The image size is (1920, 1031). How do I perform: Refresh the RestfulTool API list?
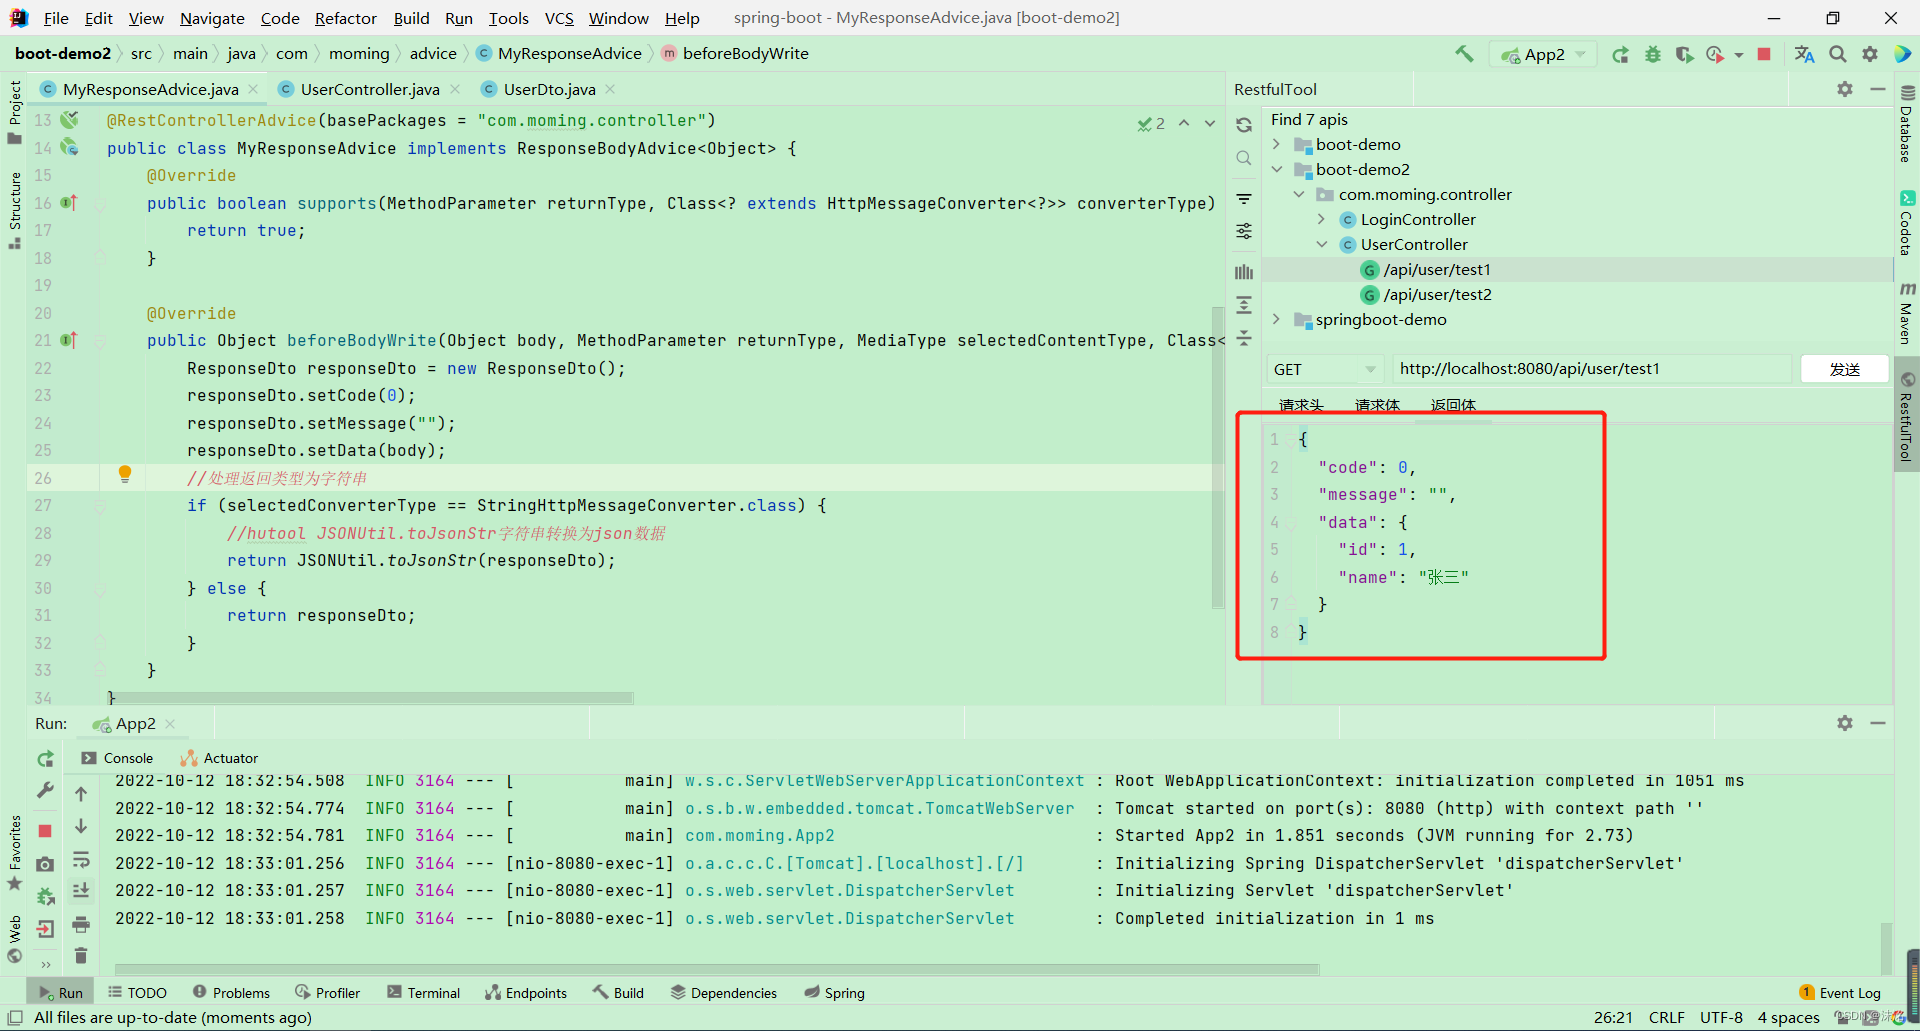coord(1243,123)
